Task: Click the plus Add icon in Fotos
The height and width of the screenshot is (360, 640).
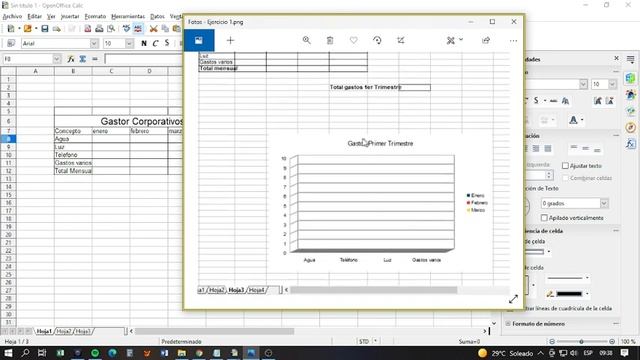Action: 231,40
